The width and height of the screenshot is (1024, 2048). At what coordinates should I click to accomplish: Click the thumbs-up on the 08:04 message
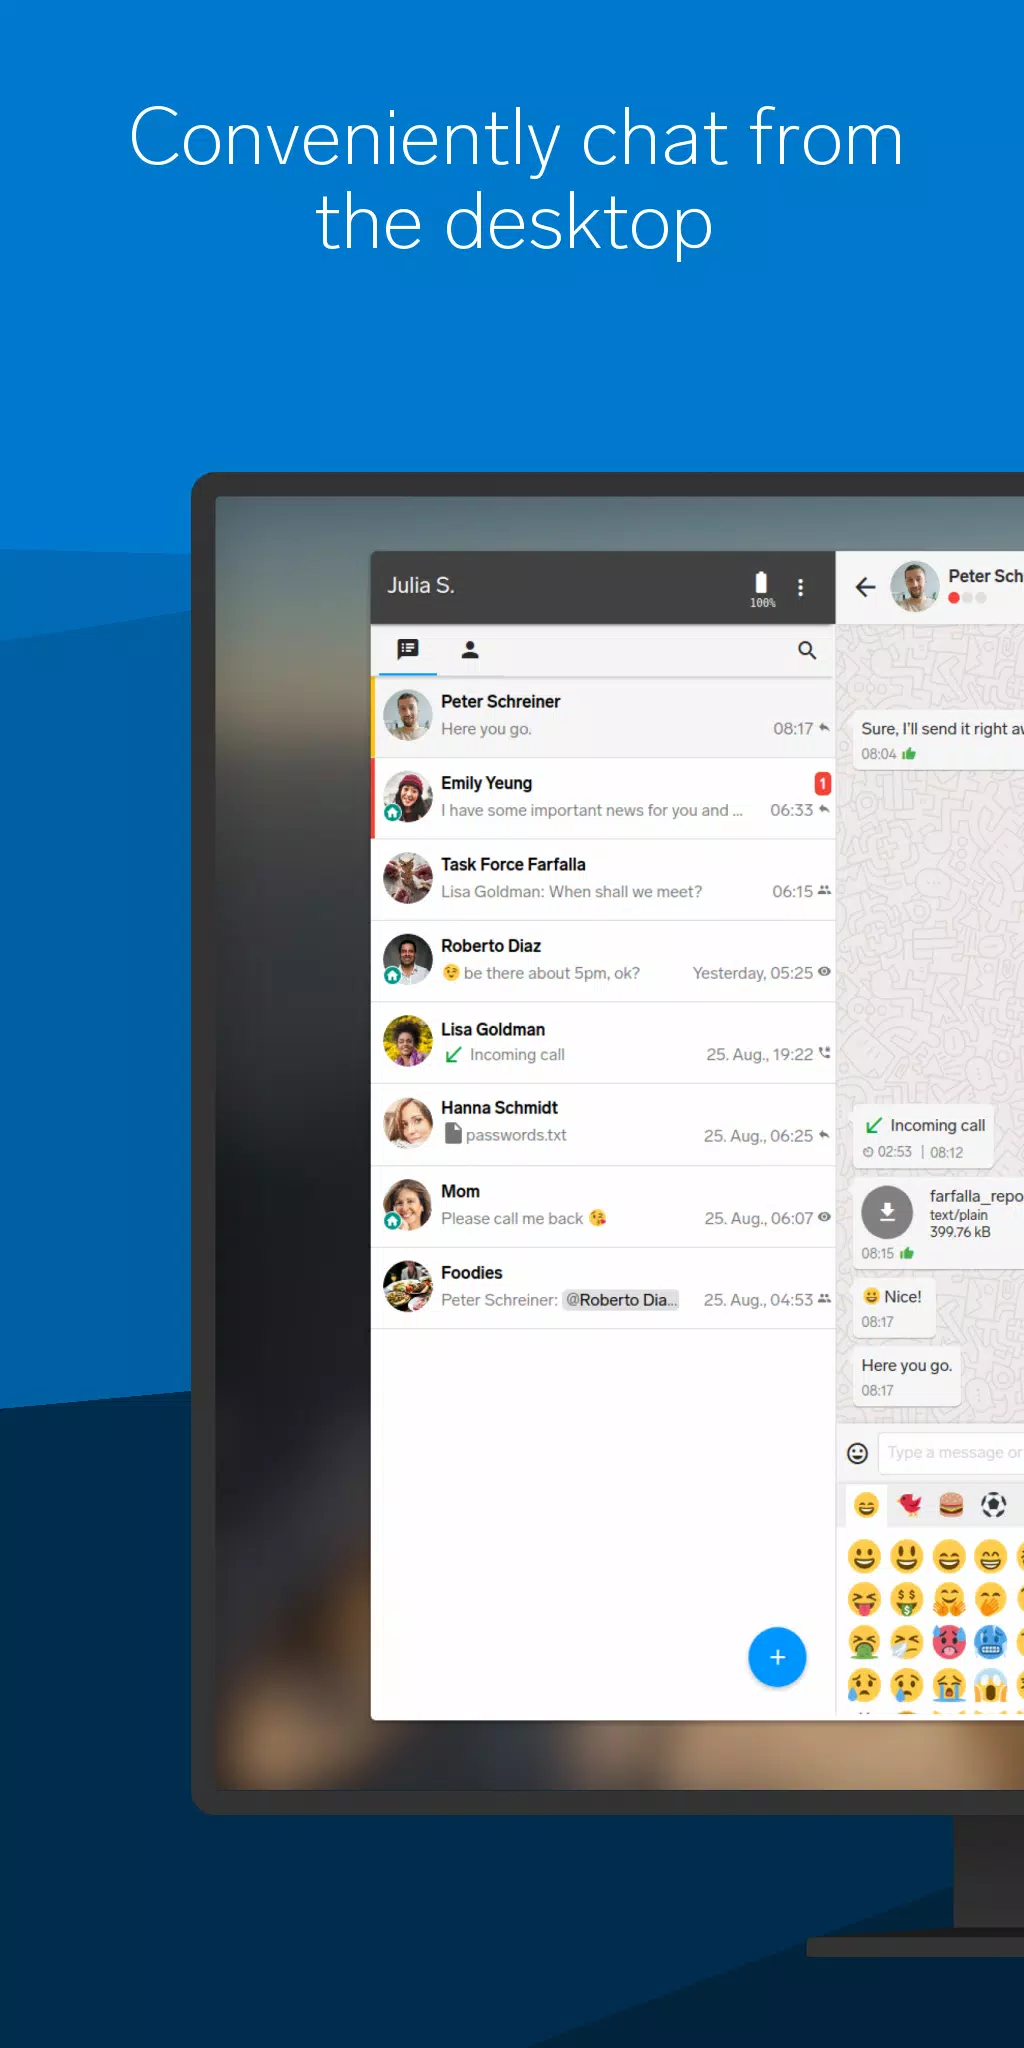click(909, 754)
